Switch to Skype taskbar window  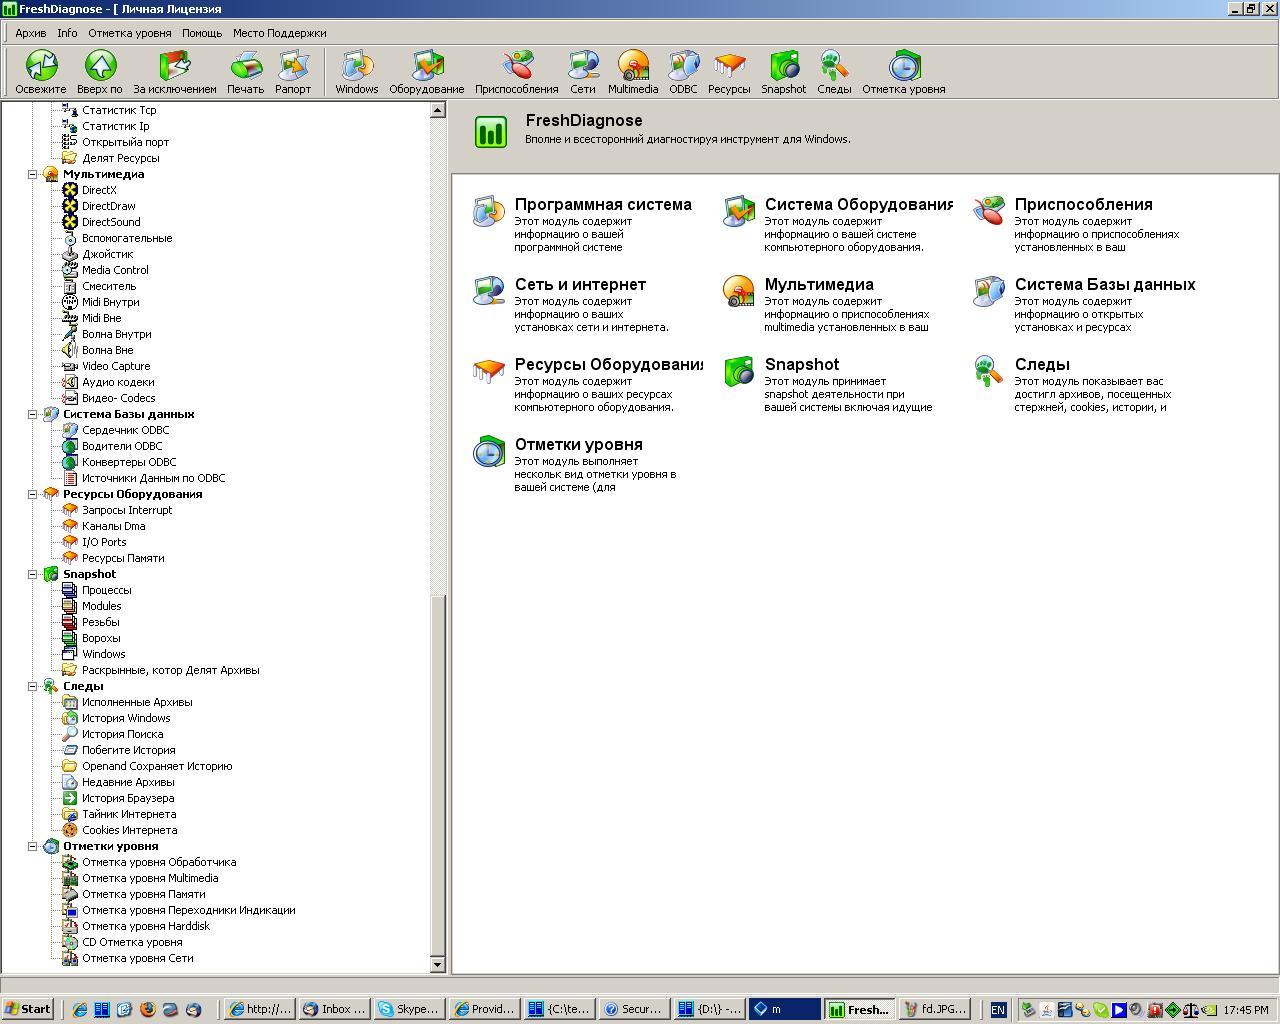409,1009
